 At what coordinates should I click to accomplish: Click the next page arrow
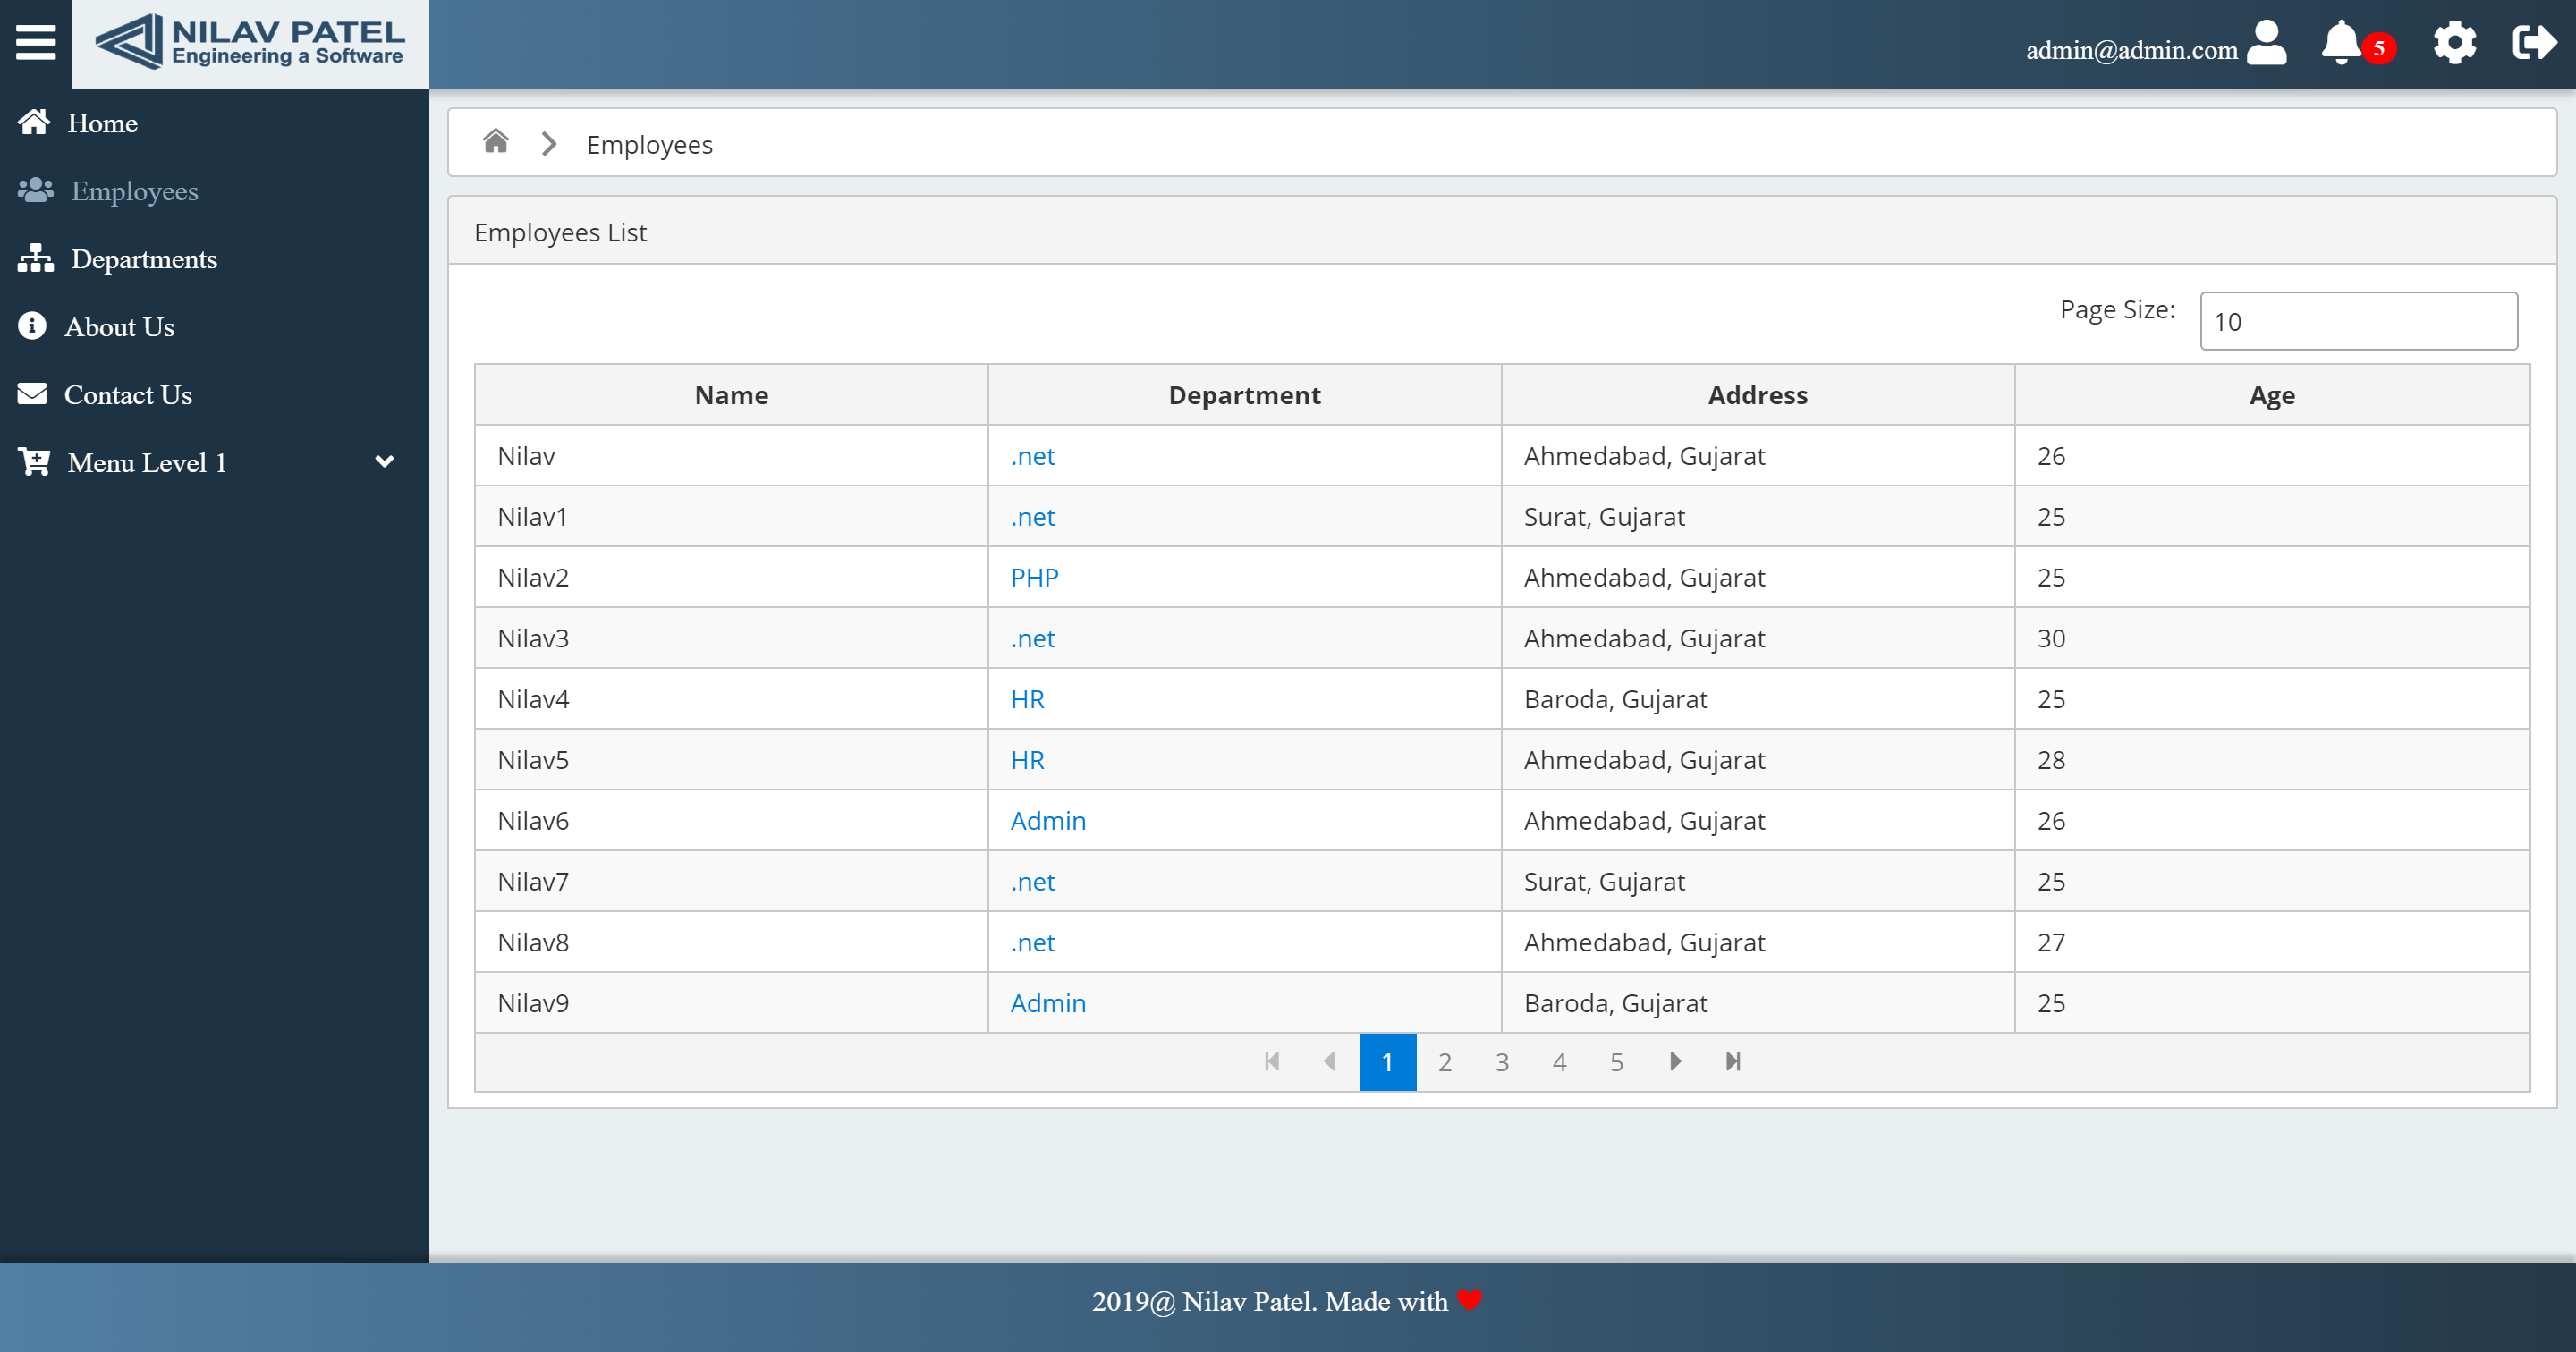(x=1676, y=1062)
